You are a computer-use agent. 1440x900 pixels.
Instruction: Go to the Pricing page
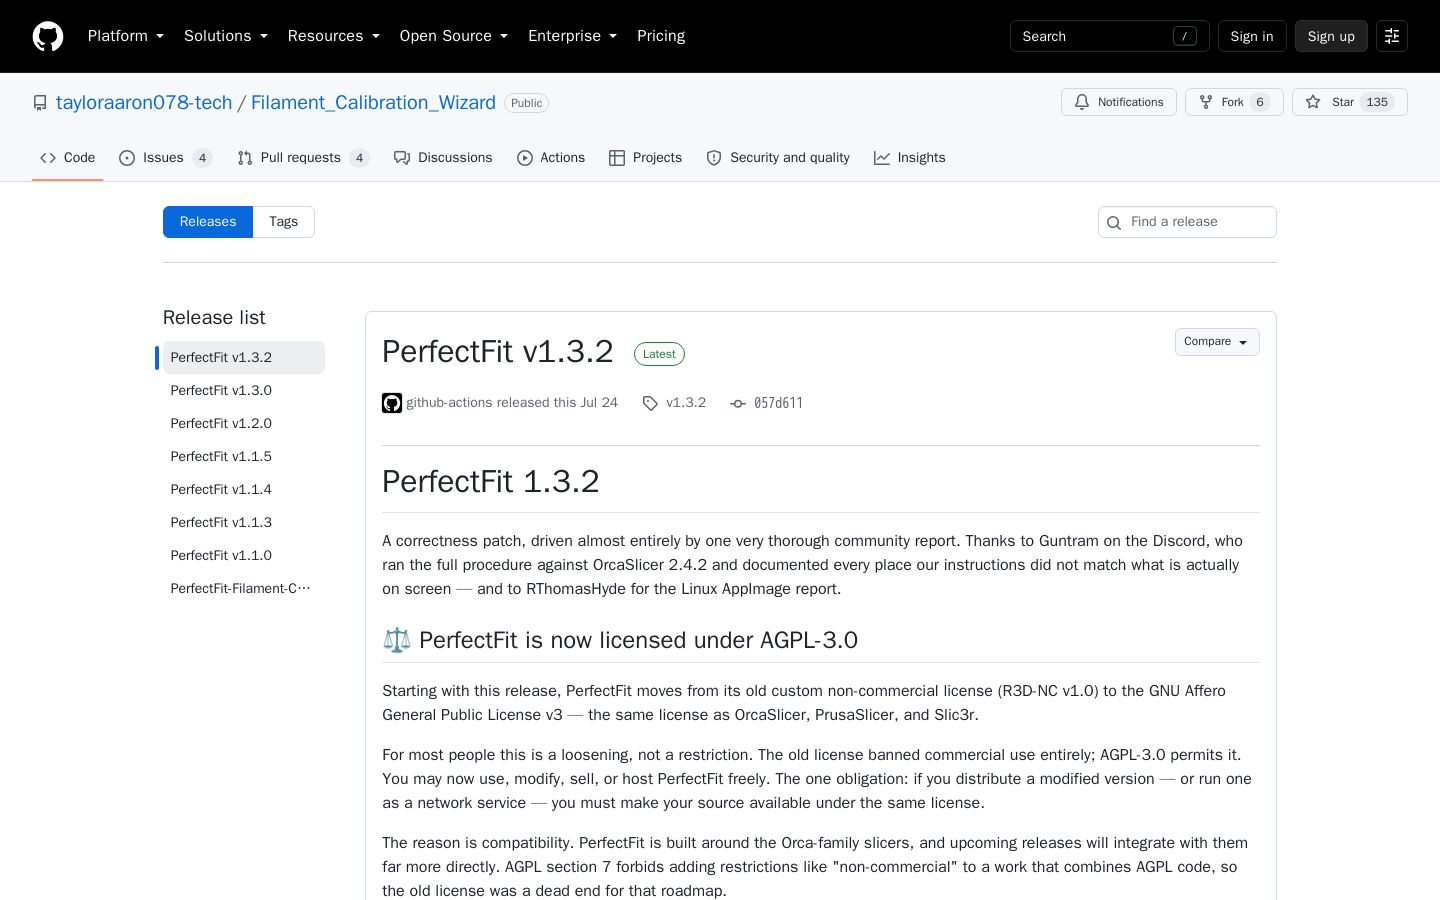[661, 36]
